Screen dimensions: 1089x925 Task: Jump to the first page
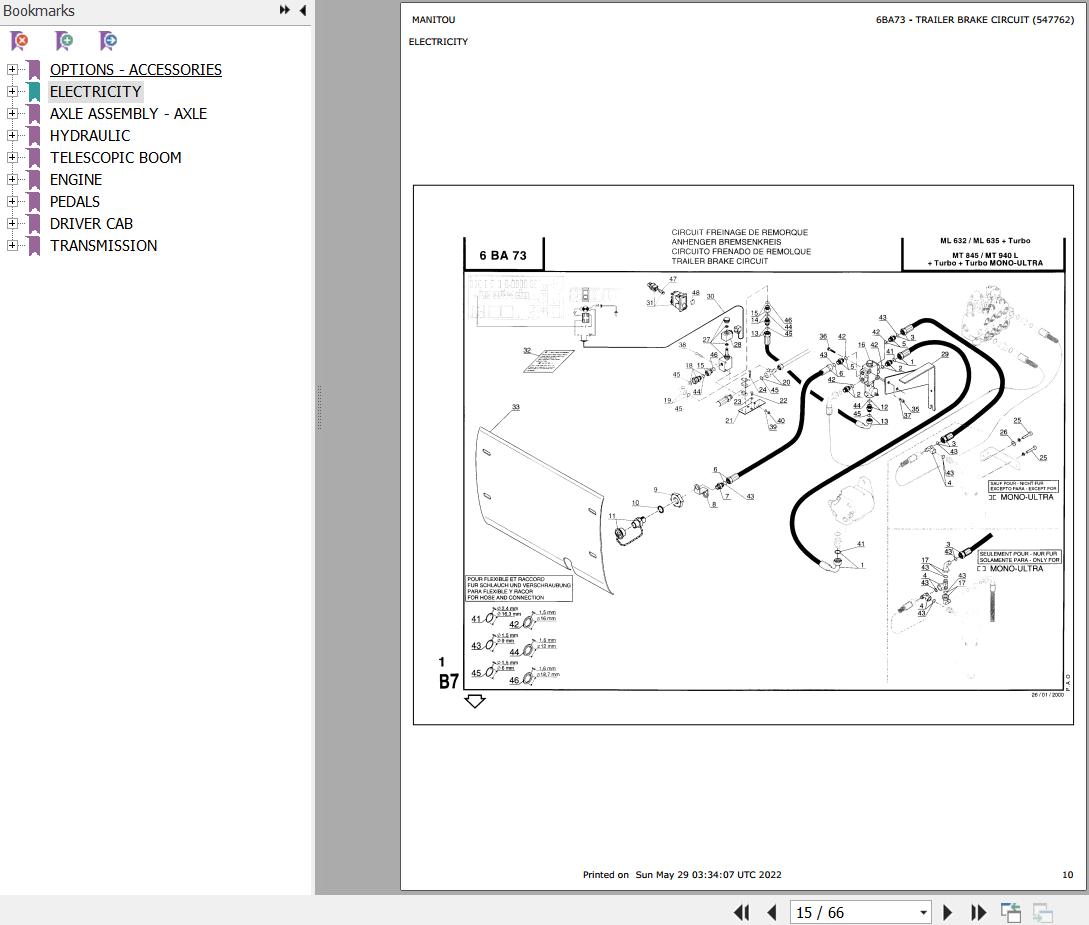[x=741, y=912]
